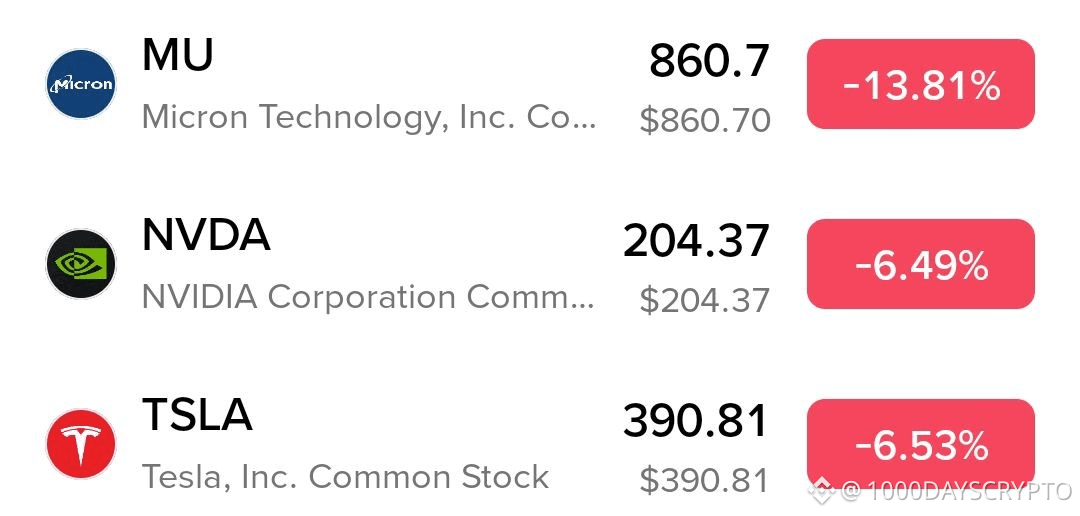The height and width of the screenshot is (516, 1080).
Task: Select the NVIDIA Corporation Comm... company name
Action: tap(368, 298)
